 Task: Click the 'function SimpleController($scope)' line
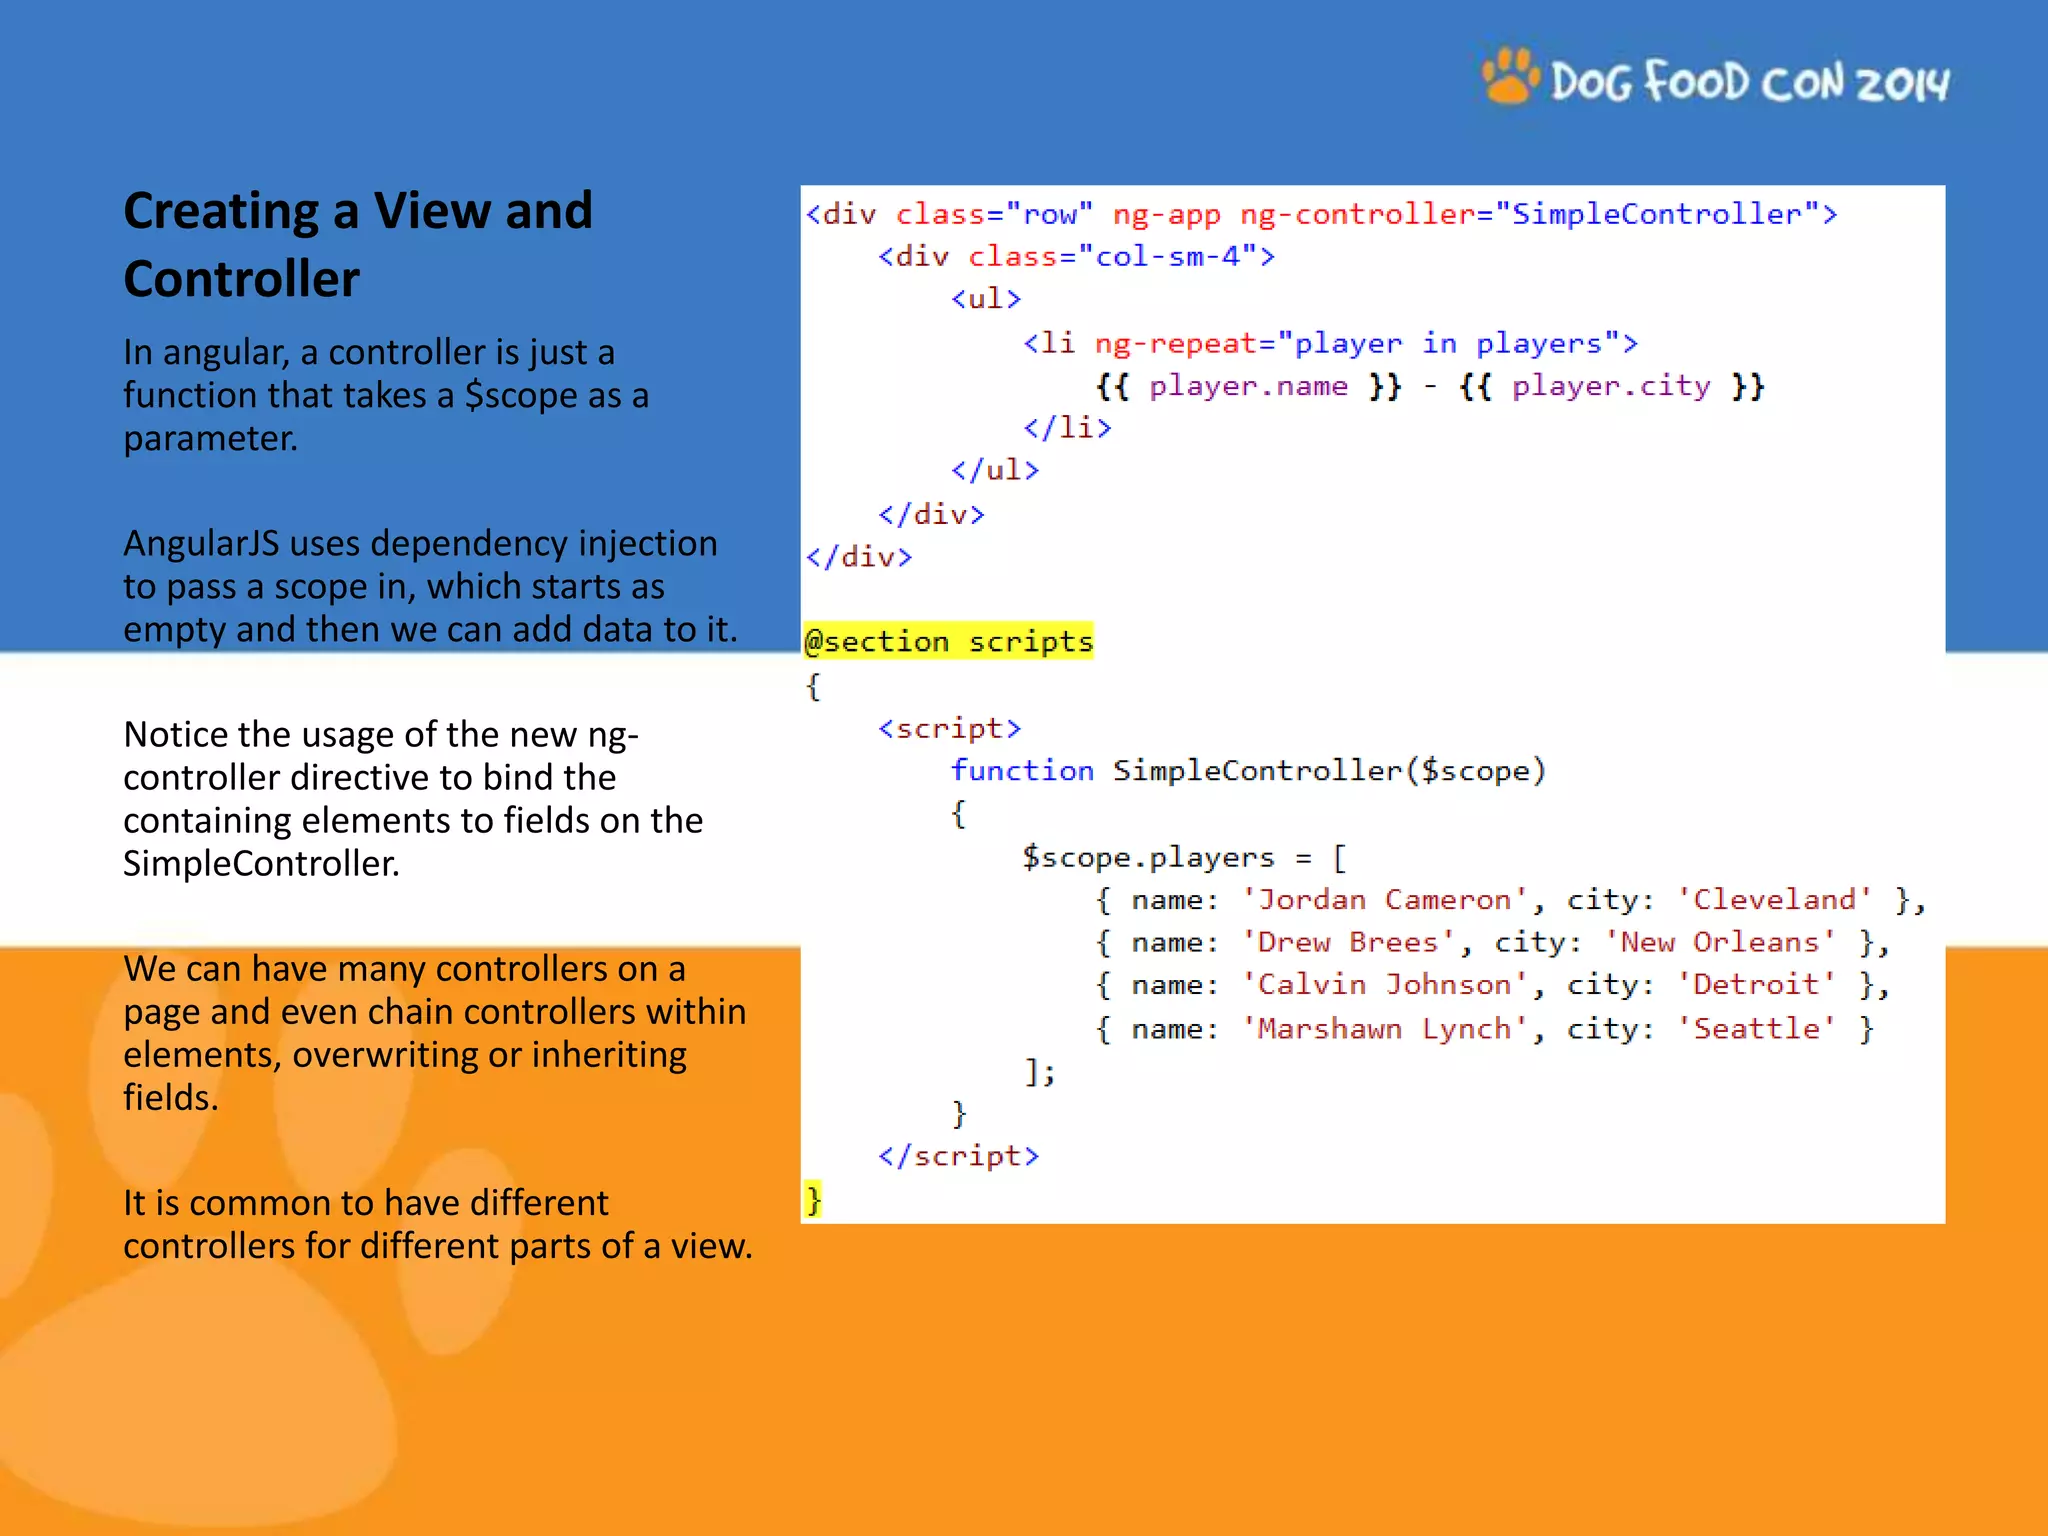pyautogui.click(x=1247, y=771)
